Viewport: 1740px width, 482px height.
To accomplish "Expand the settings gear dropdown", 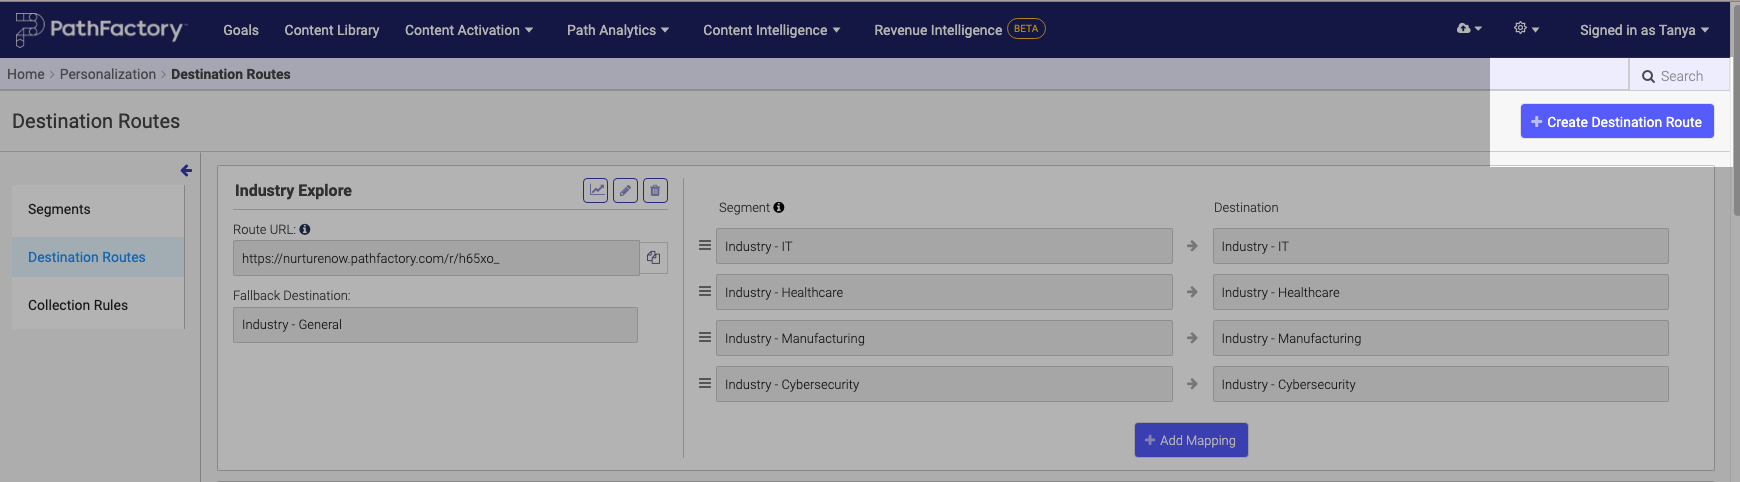I will point(1525,29).
